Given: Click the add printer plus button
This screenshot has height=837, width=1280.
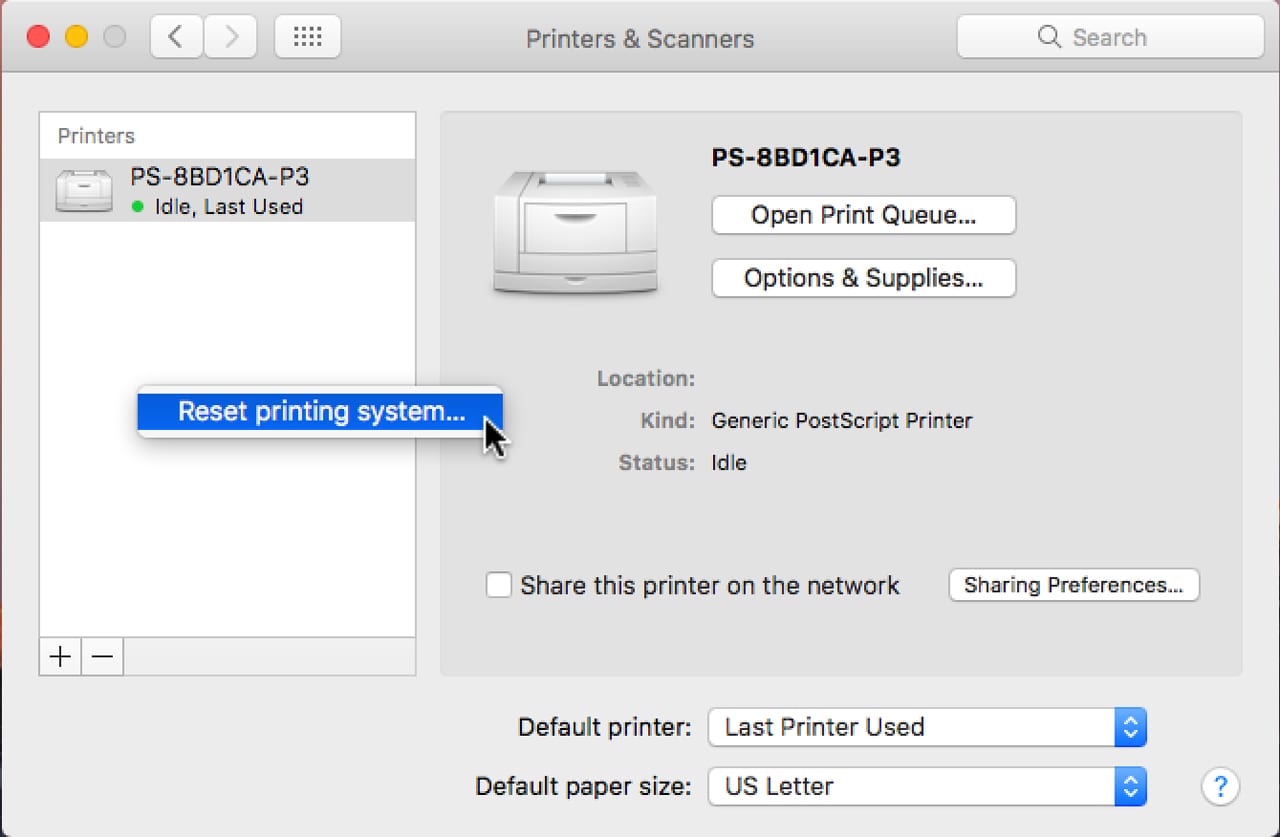Looking at the screenshot, I should [60, 657].
